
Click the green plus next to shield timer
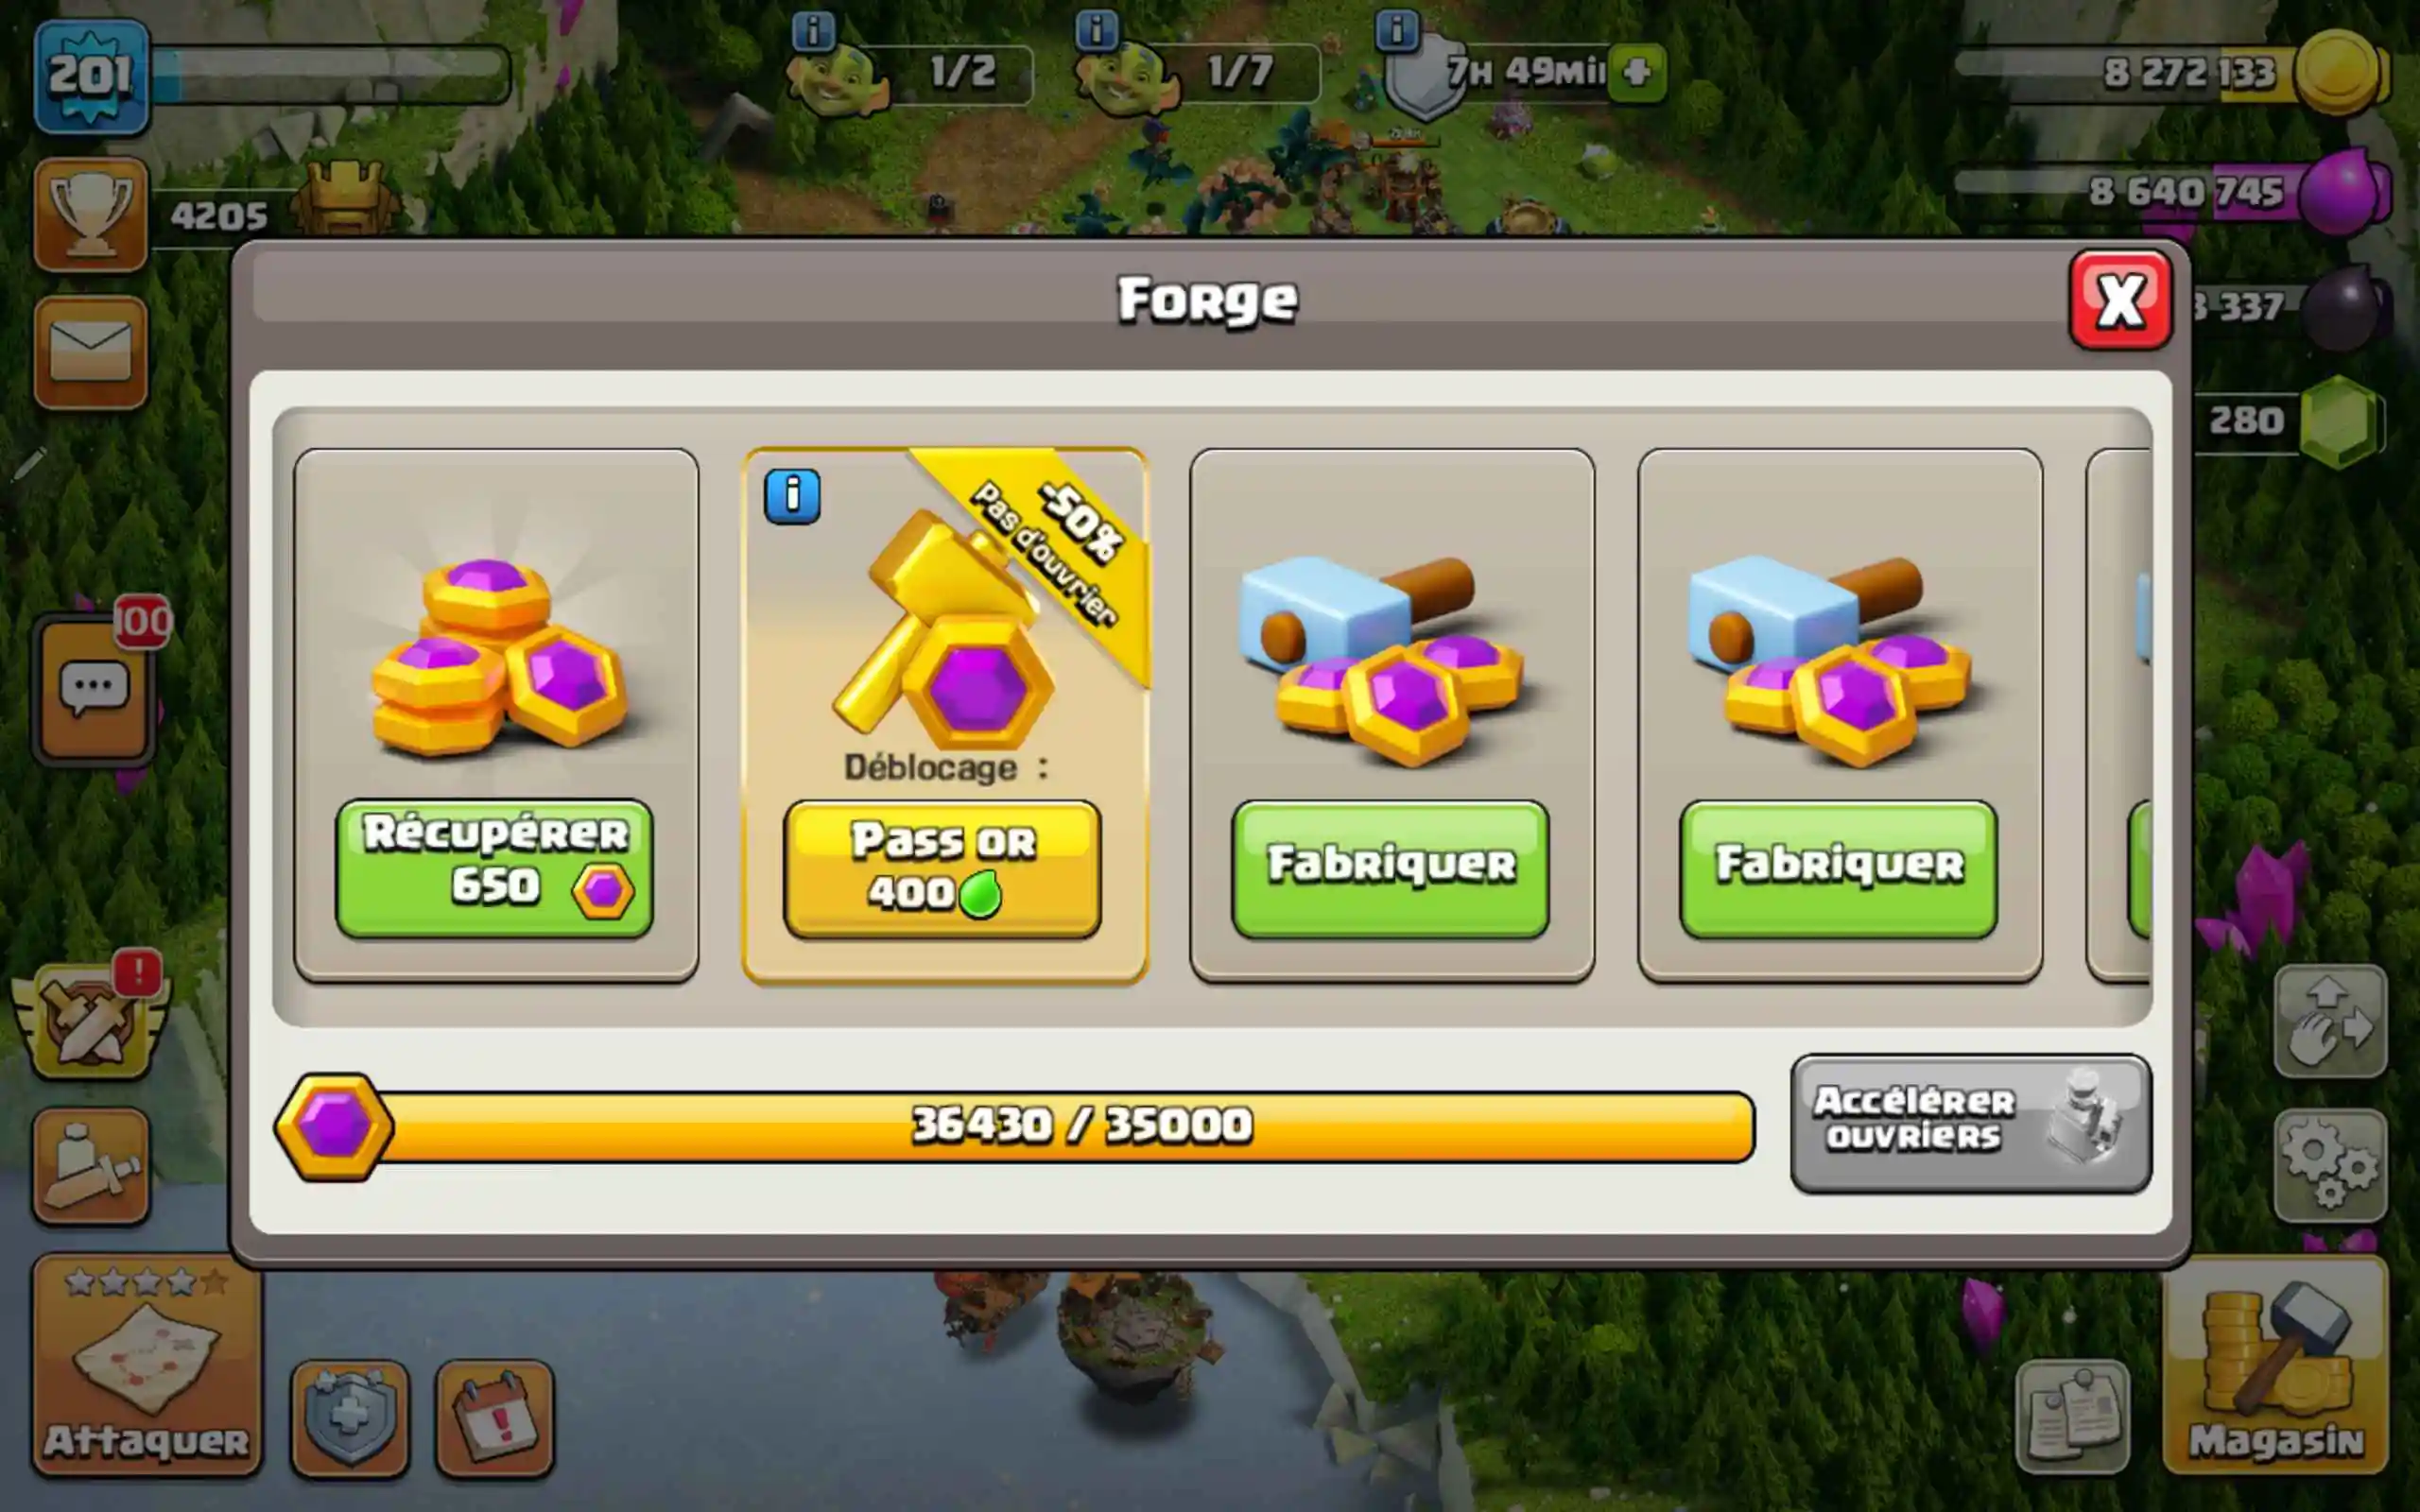[x=1636, y=72]
